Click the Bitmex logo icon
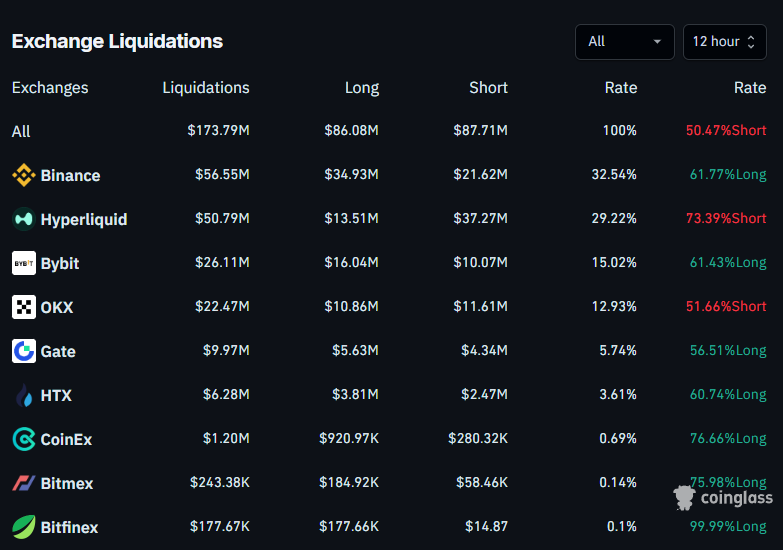Viewport: 783px width, 550px height. [23, 483]
